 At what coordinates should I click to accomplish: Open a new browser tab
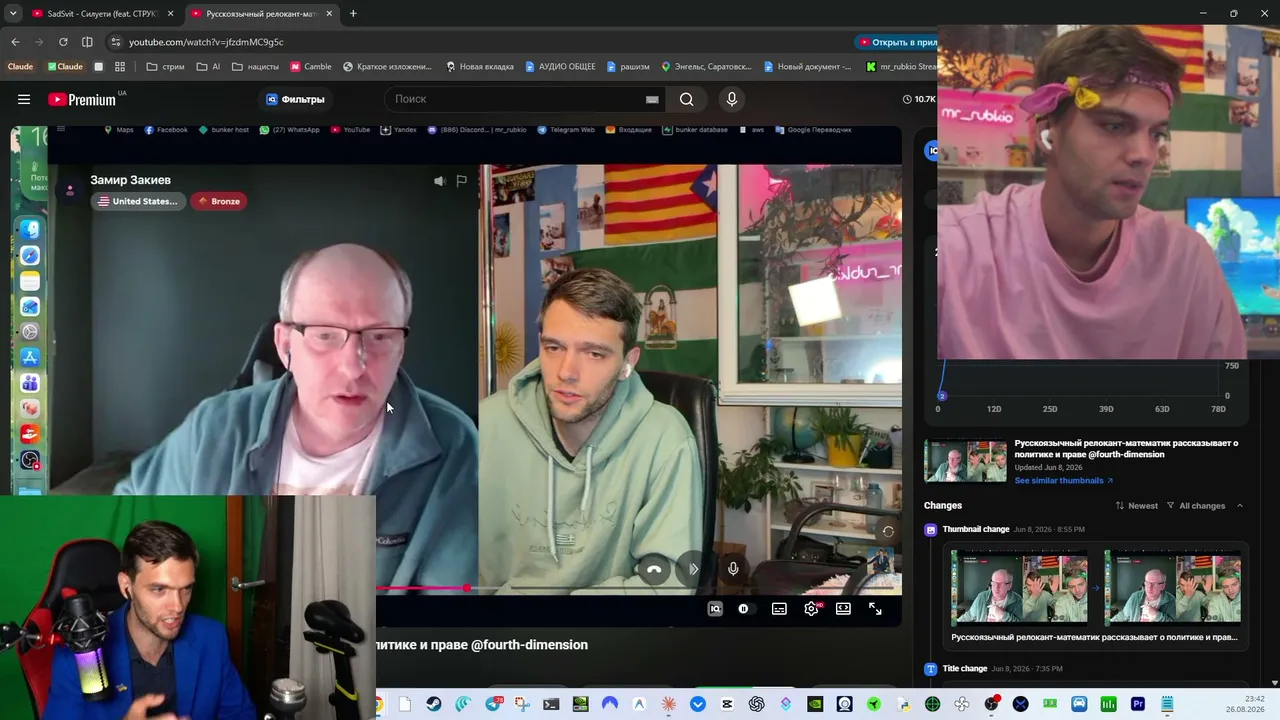[353, 14]
